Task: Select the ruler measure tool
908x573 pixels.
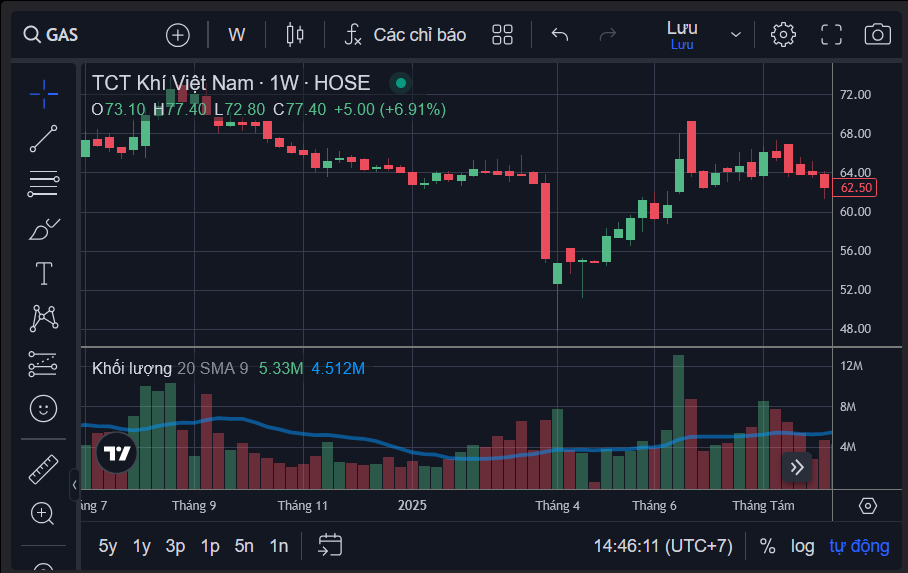Action: point(43,467)
